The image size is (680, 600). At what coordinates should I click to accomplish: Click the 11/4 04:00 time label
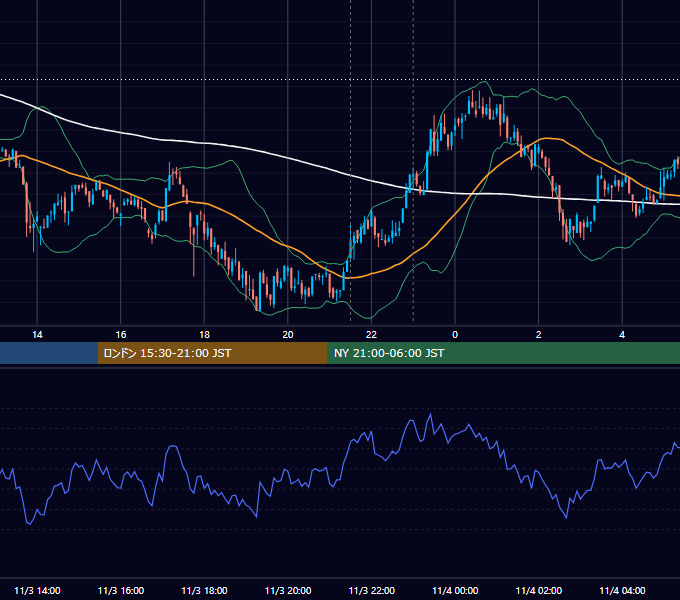click(x=622, y=590)
